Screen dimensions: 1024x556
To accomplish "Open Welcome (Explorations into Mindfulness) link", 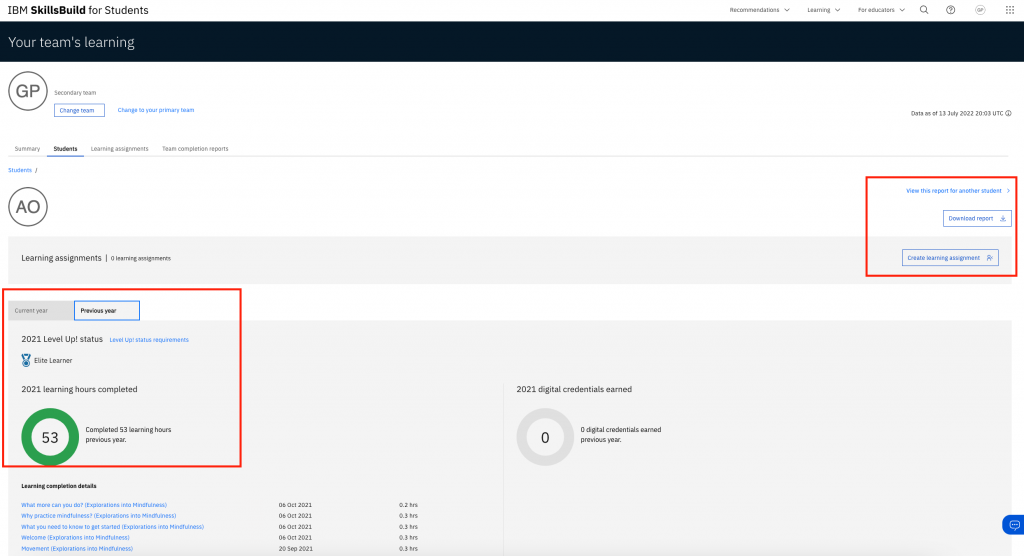I will point(75,538).
